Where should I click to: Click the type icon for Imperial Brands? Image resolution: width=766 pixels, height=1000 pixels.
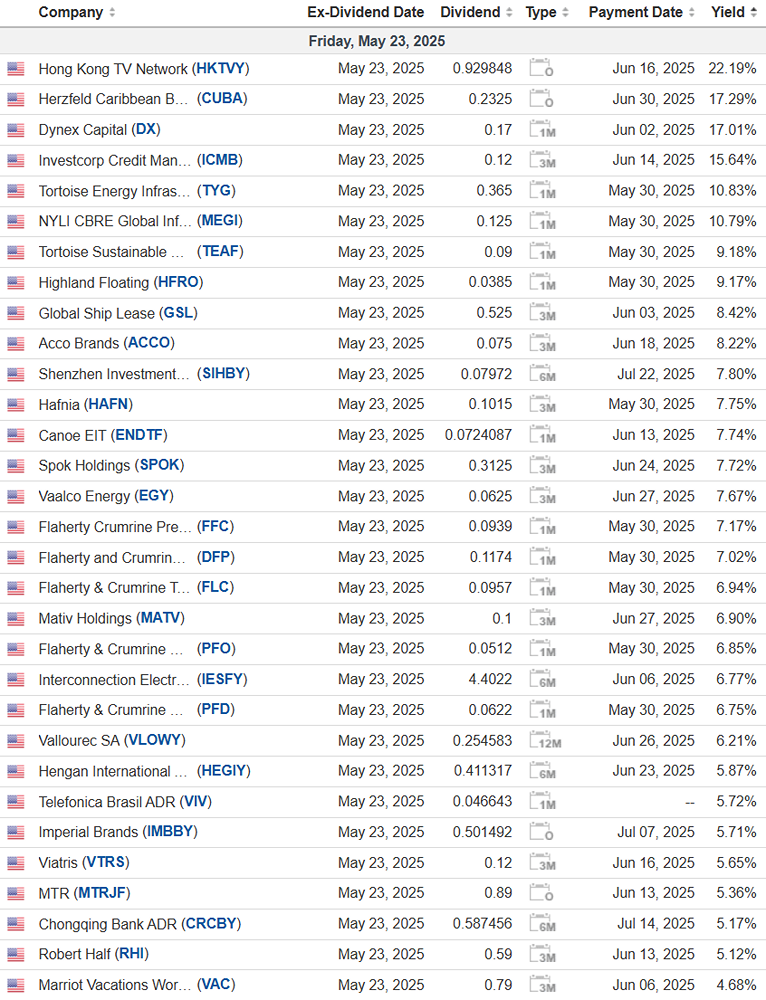click(541, 832)
